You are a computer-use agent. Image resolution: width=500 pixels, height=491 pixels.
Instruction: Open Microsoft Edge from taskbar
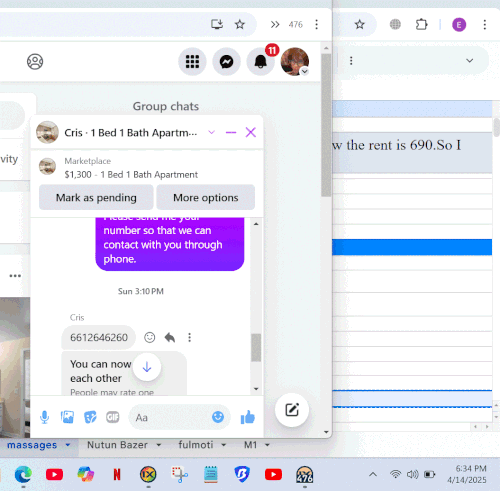click(23, 474)
